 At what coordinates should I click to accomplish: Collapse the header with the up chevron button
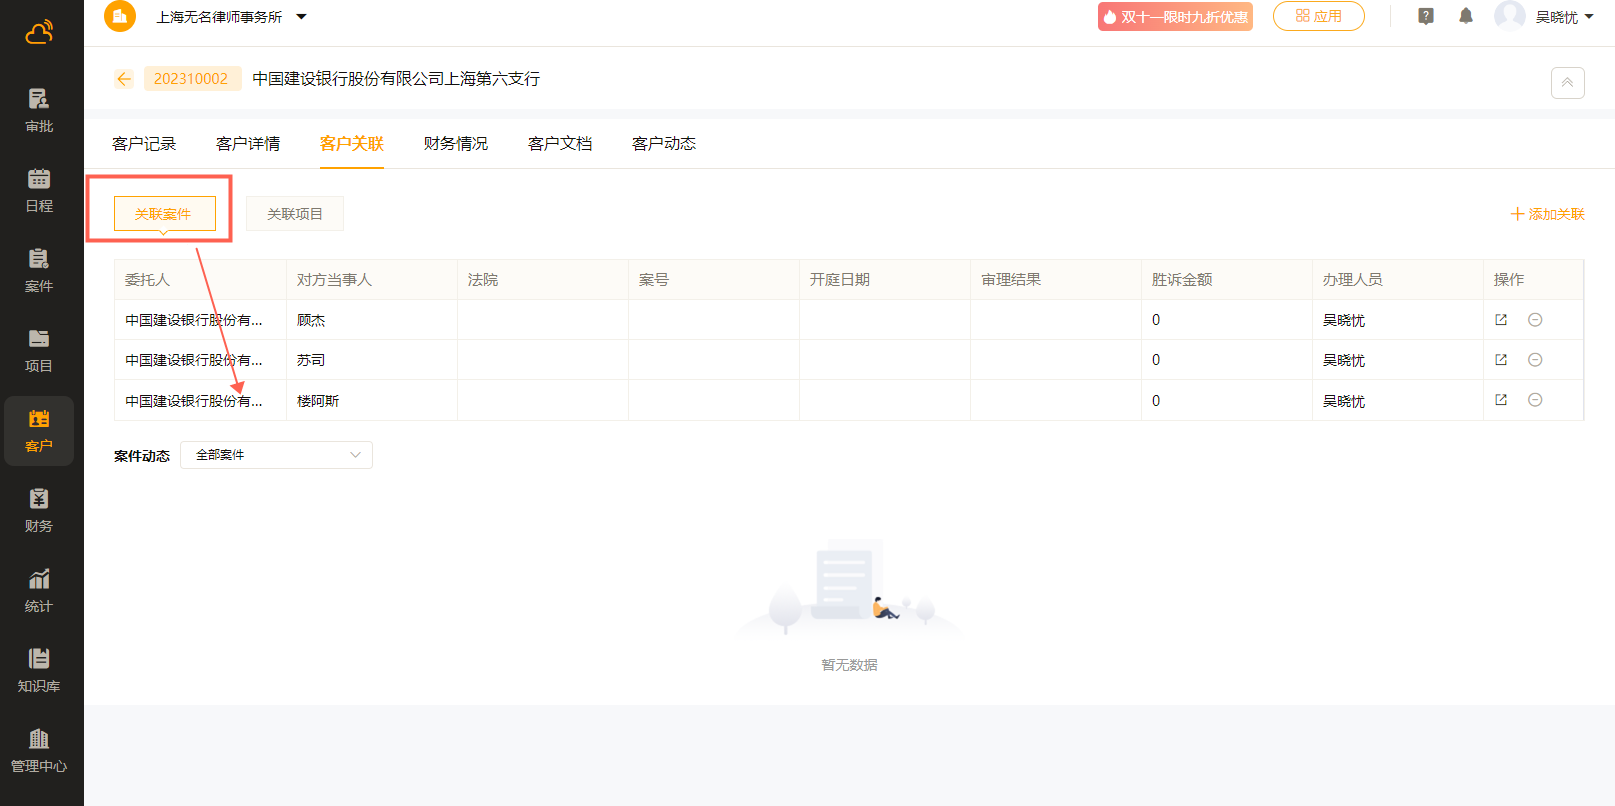(1567, 82)
